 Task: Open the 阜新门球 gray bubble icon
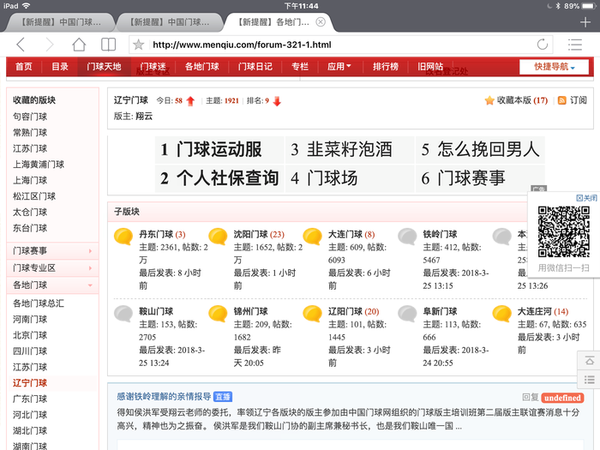click(x=408, y=314)
